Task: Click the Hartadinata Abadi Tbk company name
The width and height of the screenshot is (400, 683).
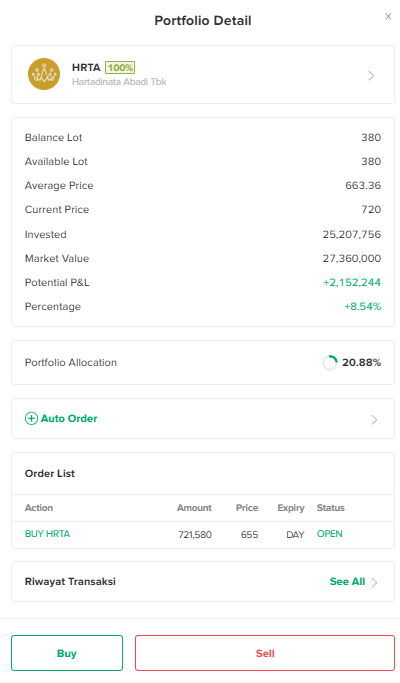Action: [x=119, y=82]
